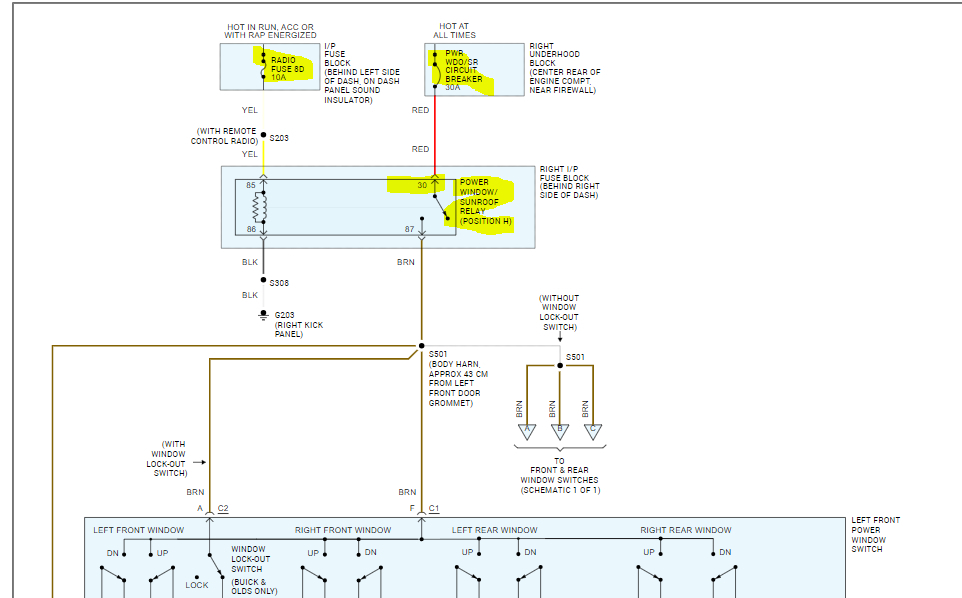
Task: Click the DN label under LEFT REAR WINDOW
Action: [x=531, y=552]
